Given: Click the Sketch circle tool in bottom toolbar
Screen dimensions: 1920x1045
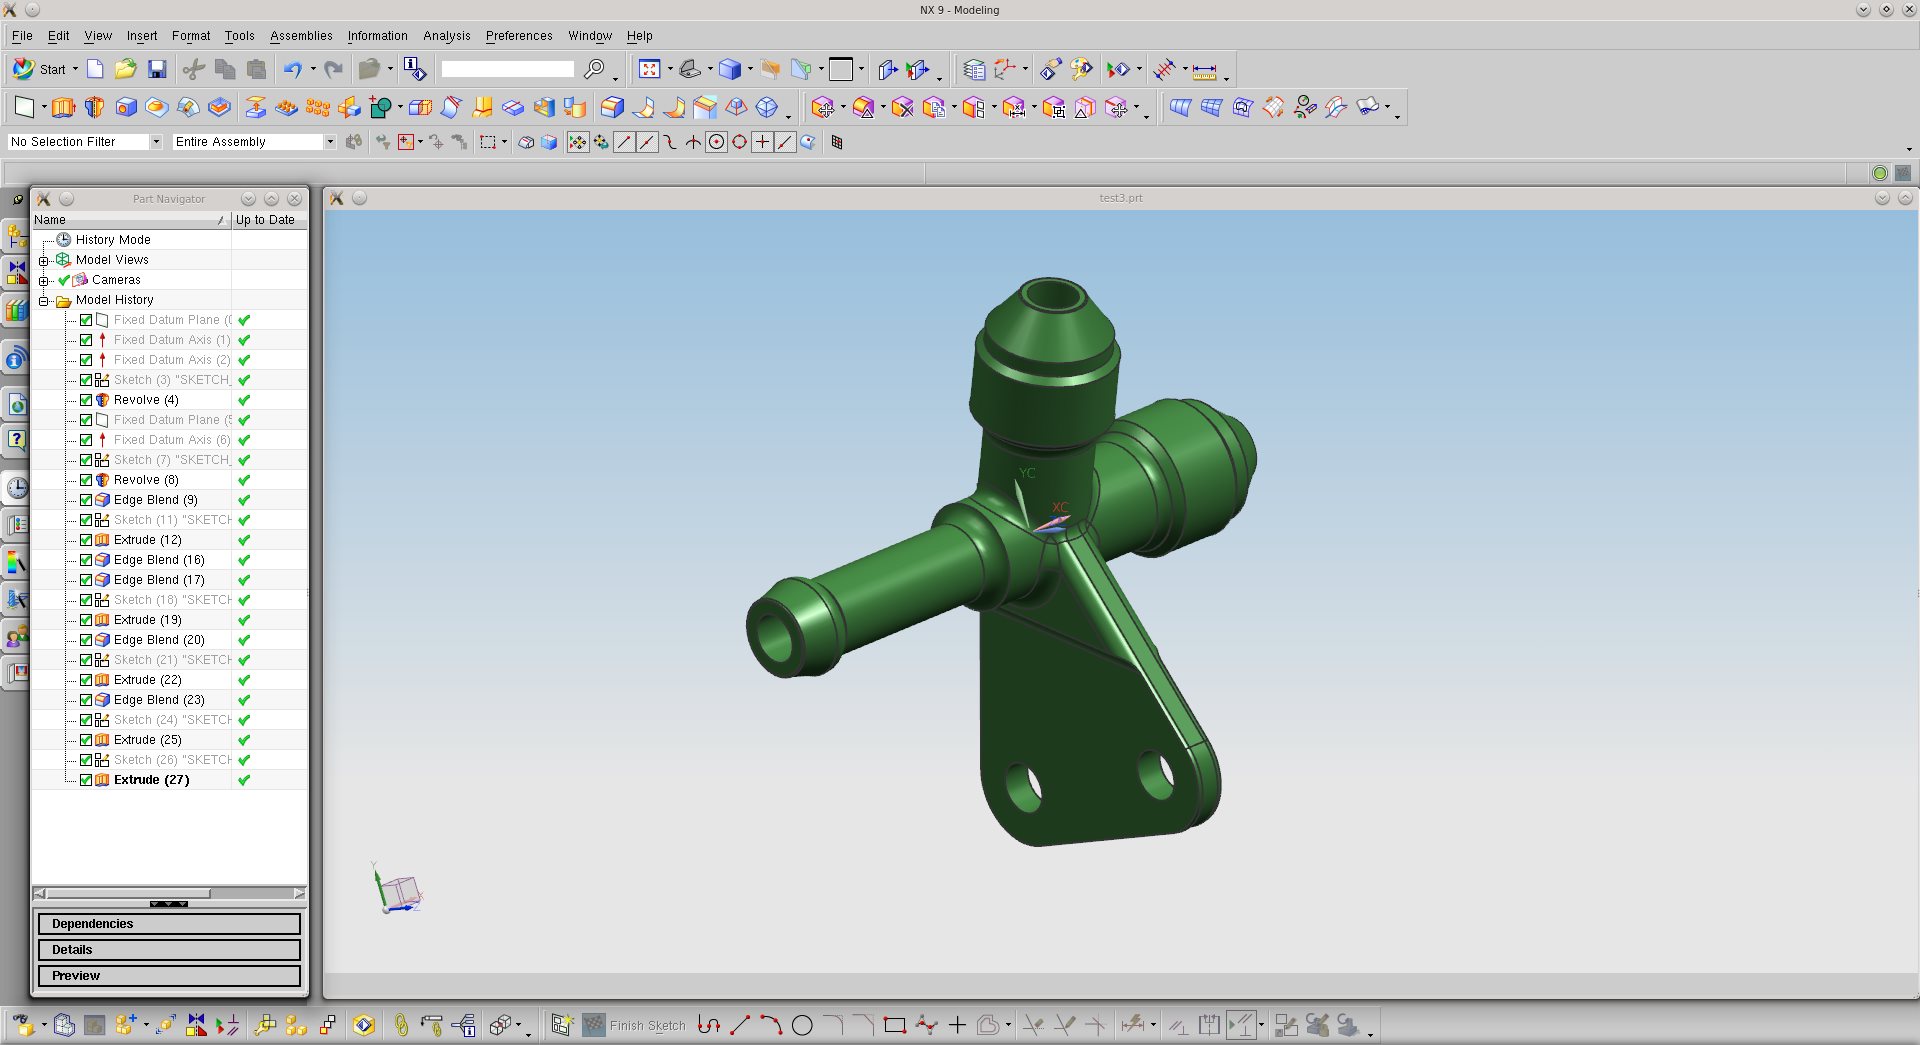Looking at the screenshot, I should tap(802, 1025).
